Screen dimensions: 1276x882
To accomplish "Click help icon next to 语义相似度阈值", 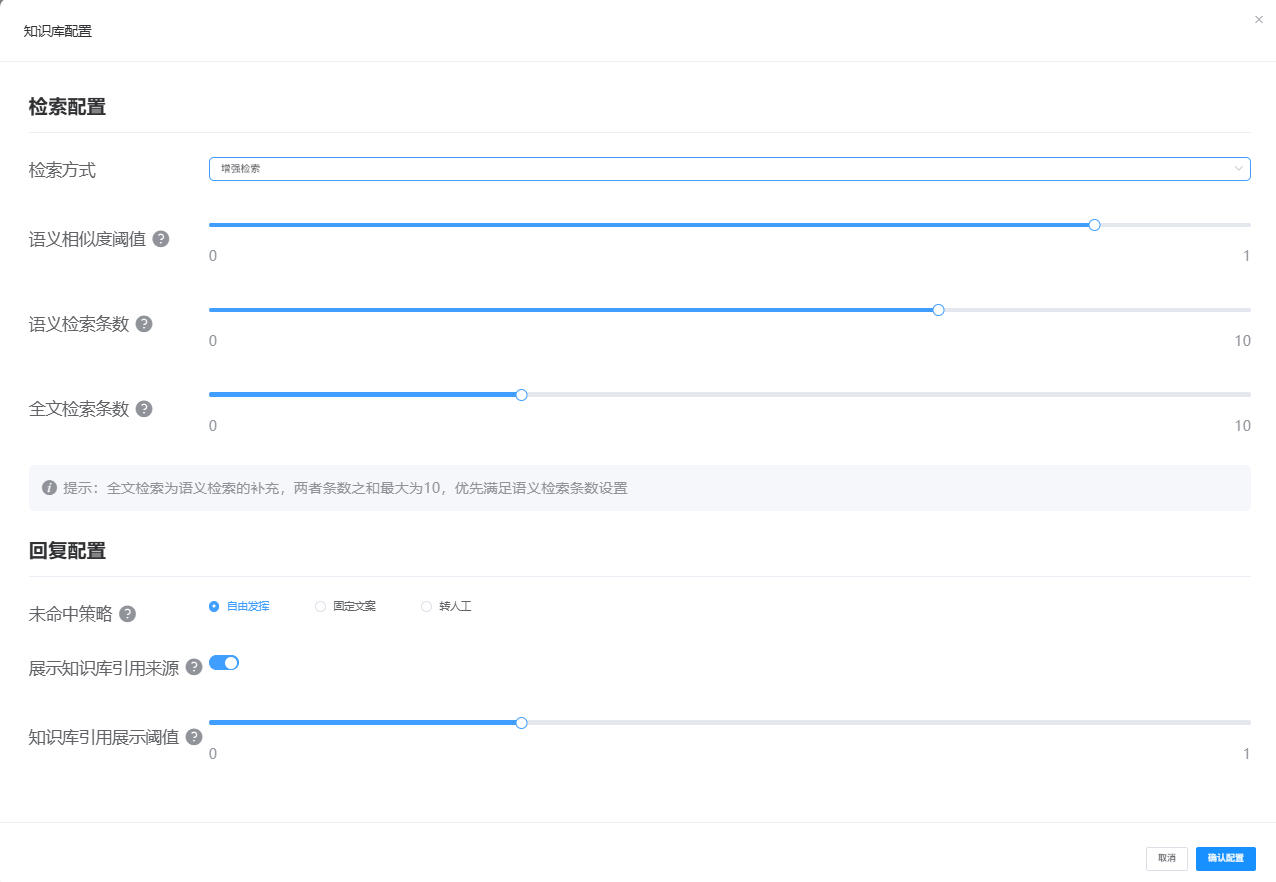I will click(161, 239).
